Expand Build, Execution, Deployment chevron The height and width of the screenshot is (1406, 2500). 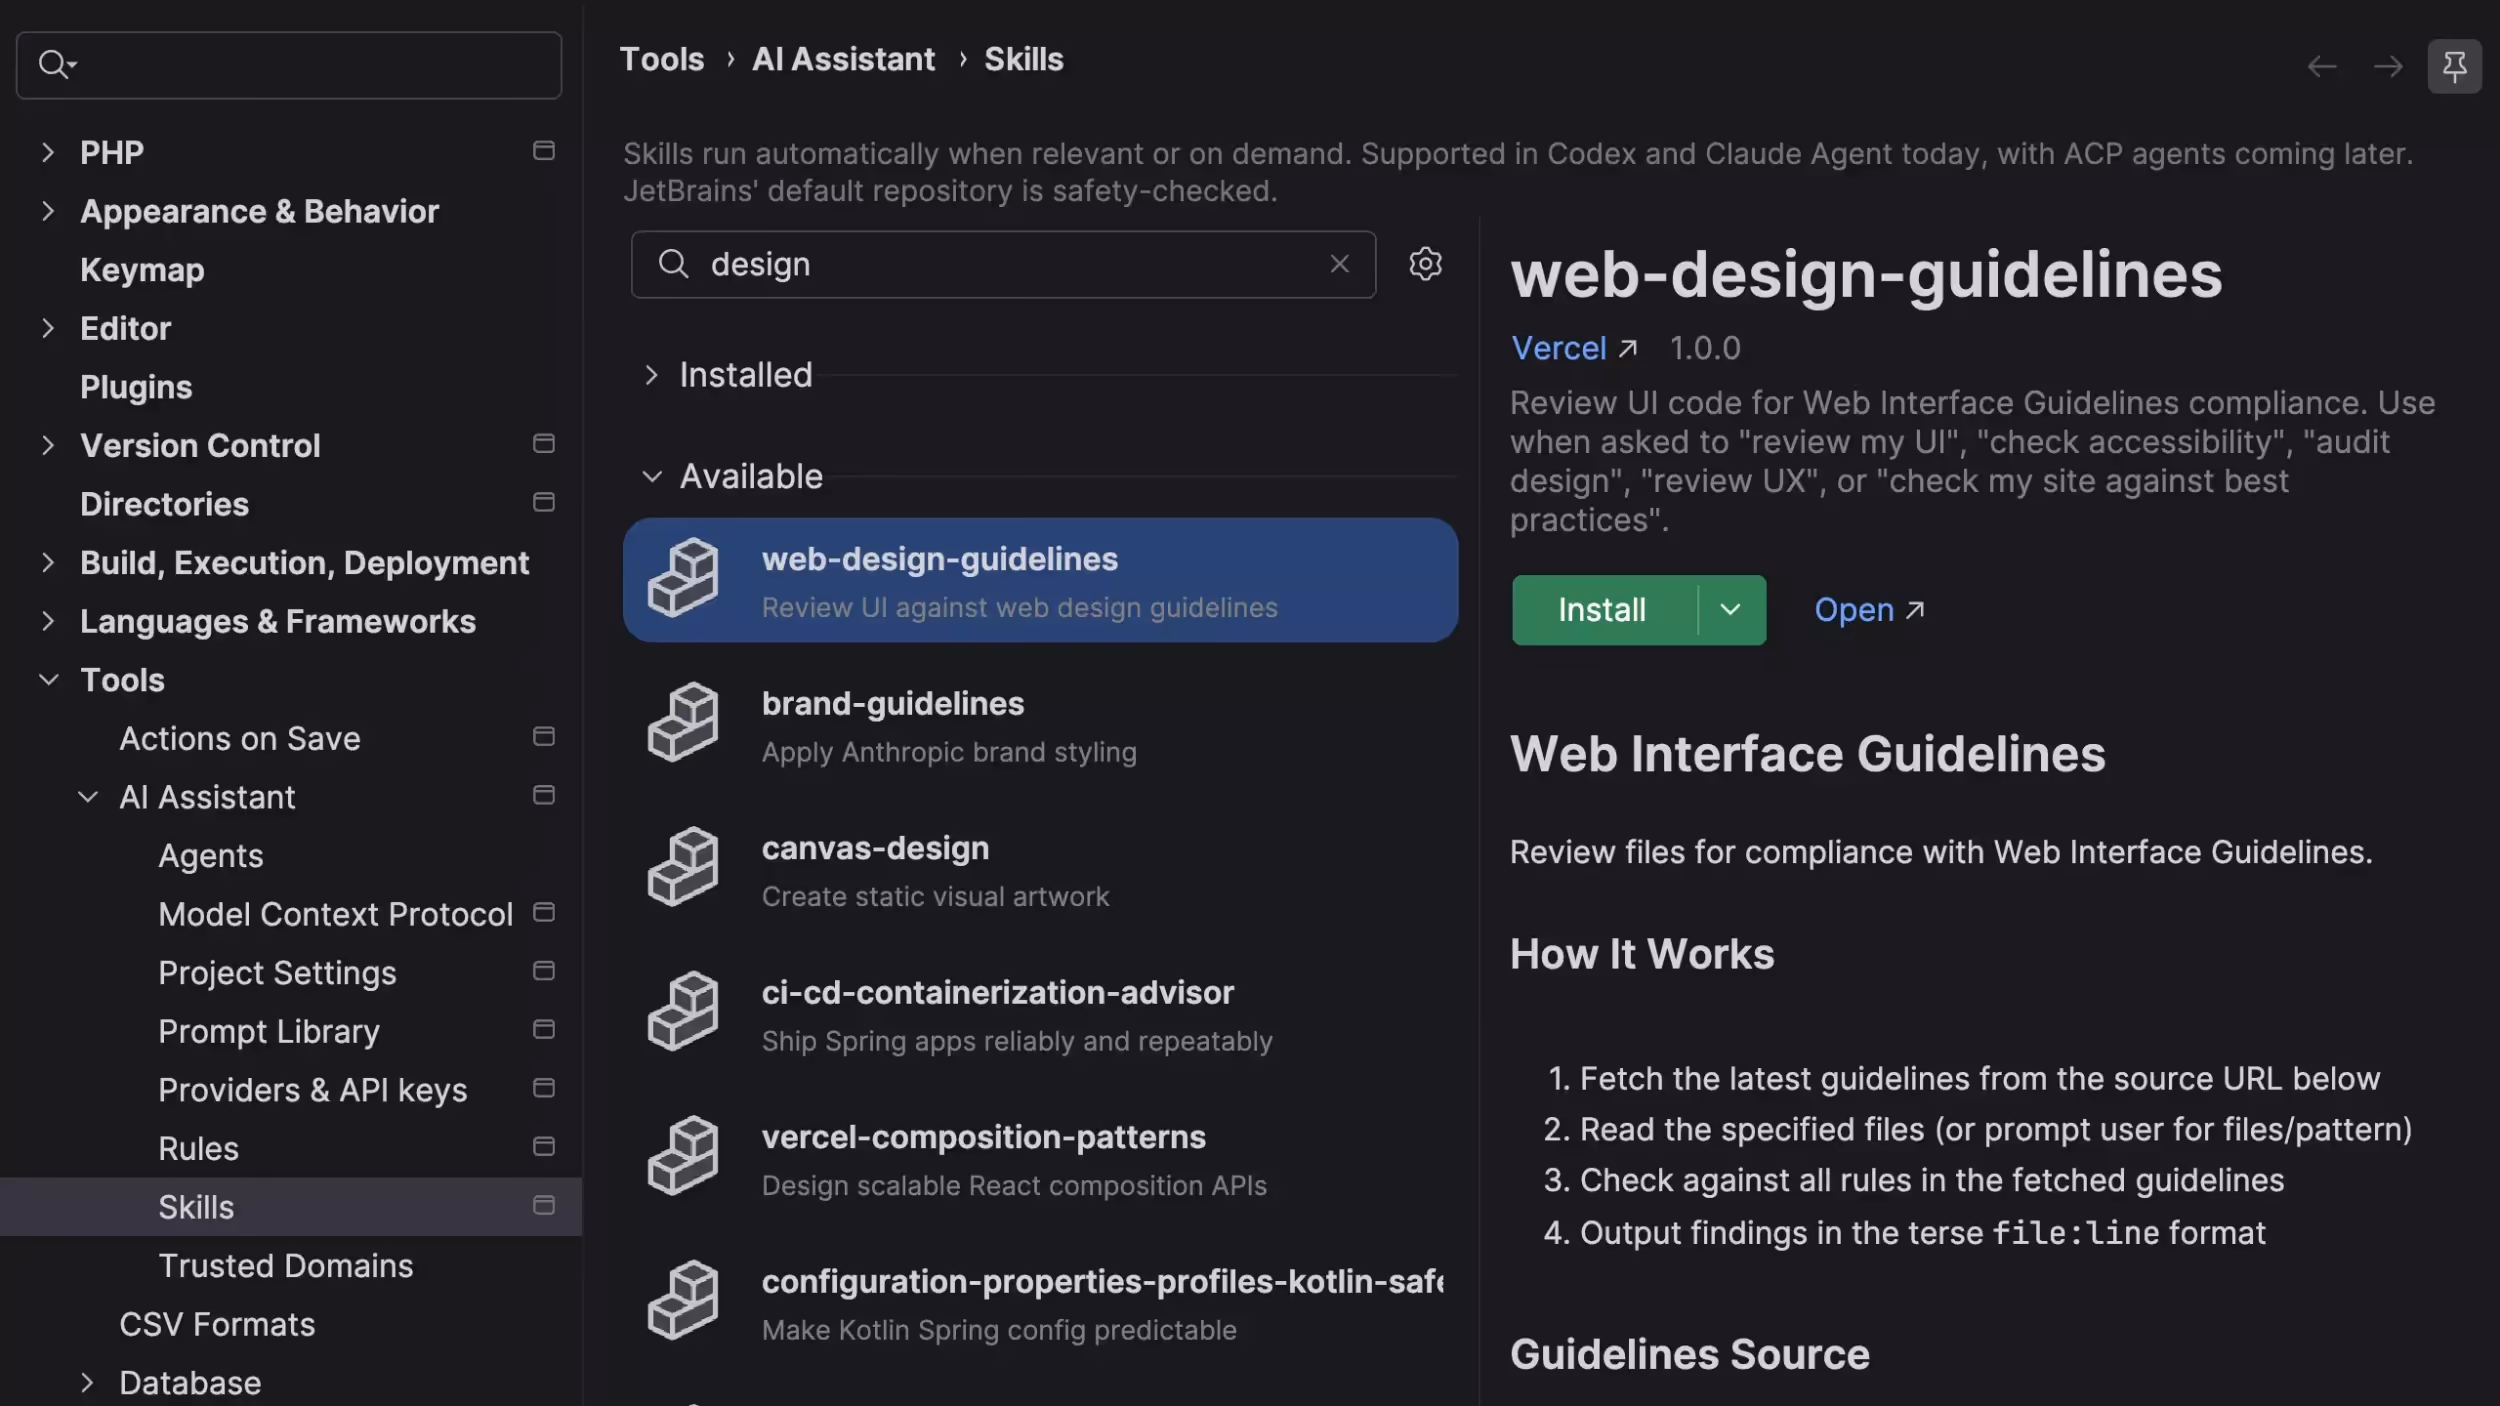[x=47, y=562]
